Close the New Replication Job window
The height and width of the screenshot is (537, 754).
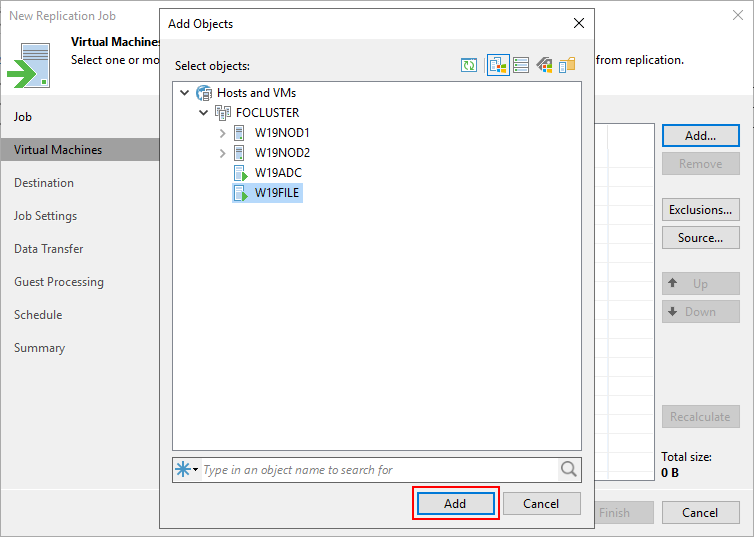(738, 15)
